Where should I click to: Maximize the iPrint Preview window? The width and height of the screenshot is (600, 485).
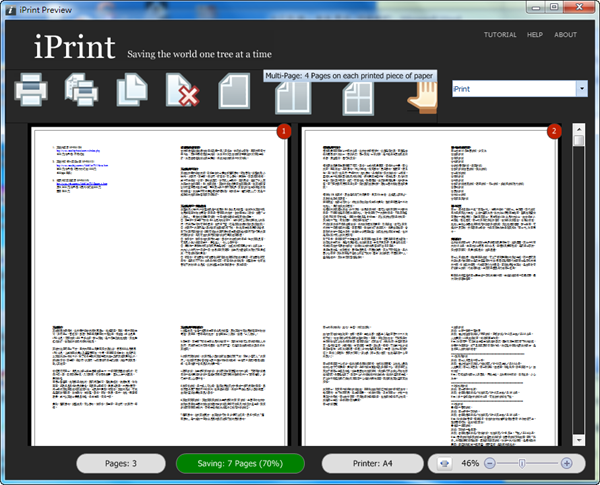pos(554,7)
